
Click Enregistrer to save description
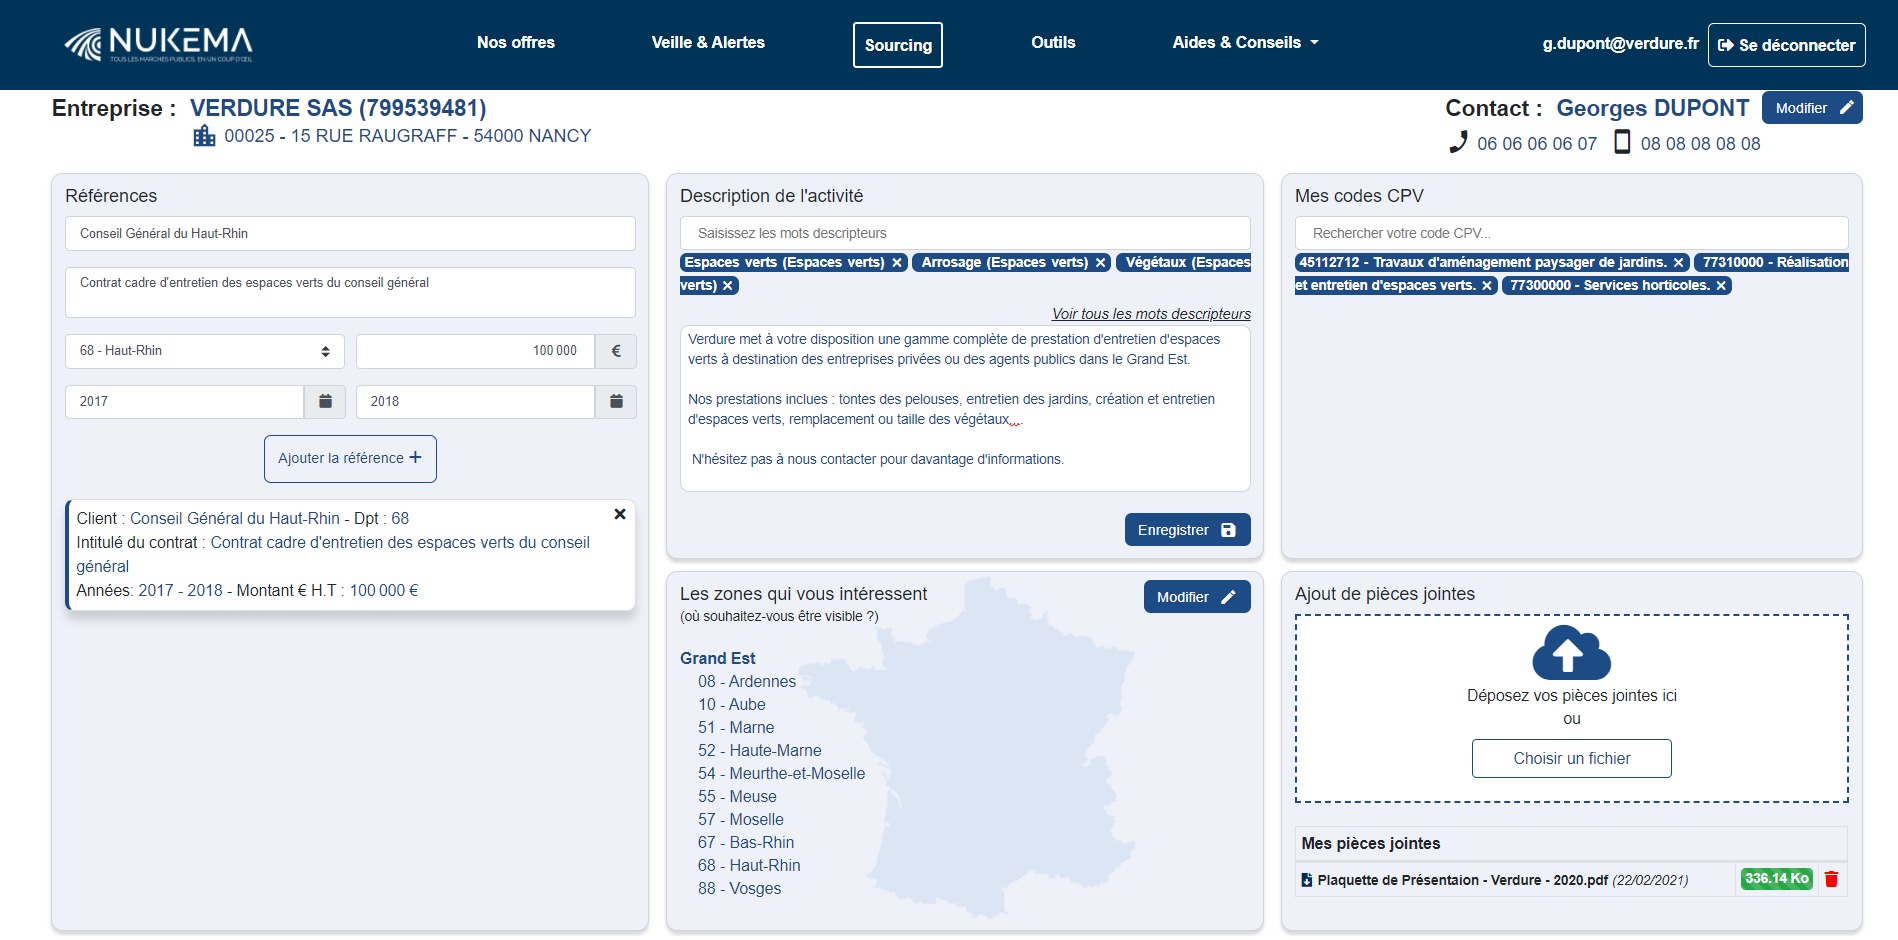tap(1187, 530)
